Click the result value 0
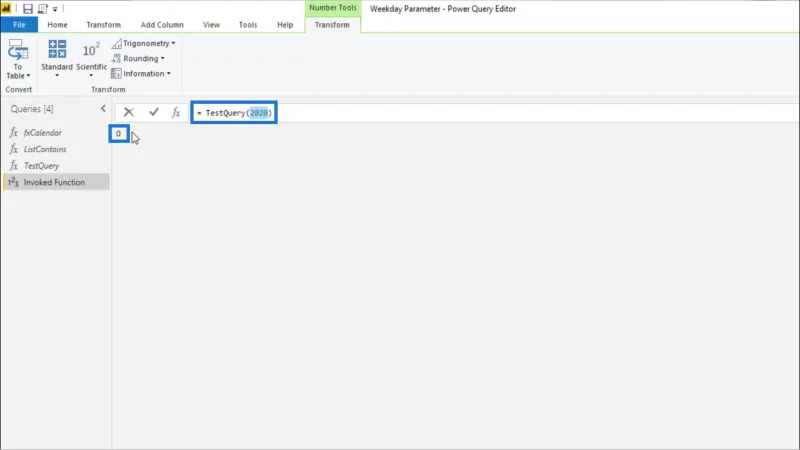 coord(118,134)
